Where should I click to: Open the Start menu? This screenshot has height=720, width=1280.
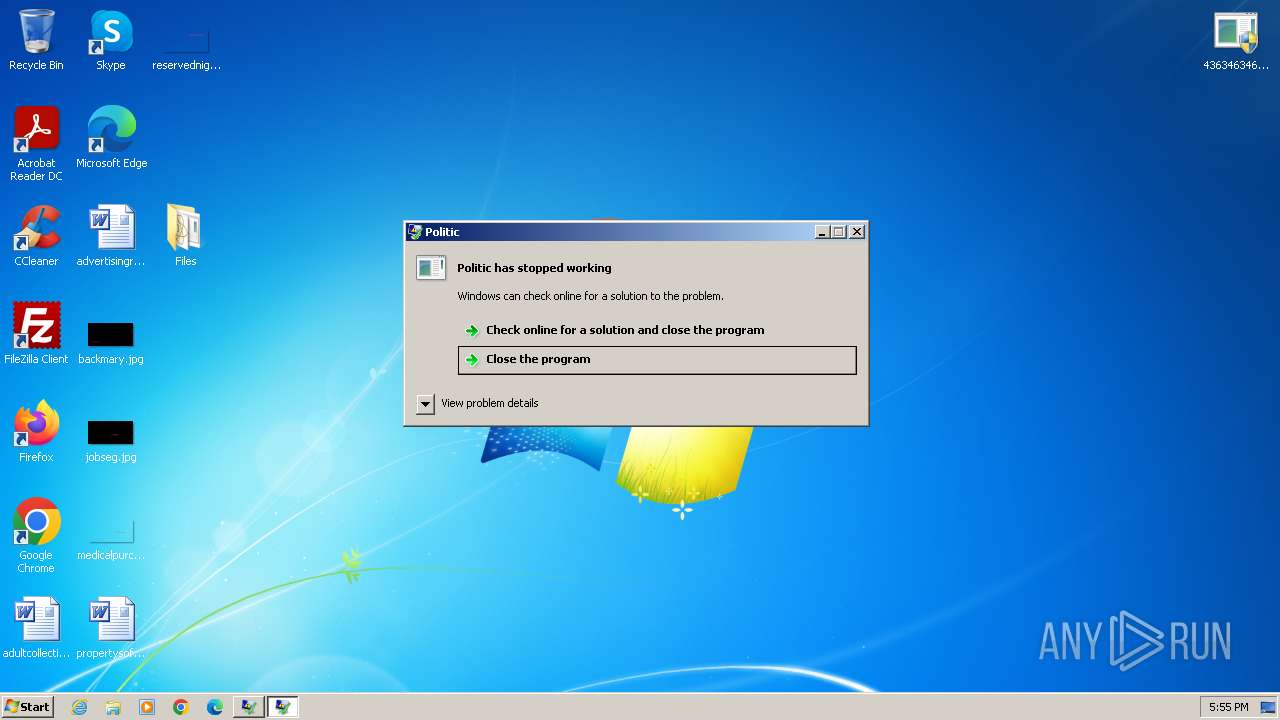pos(27,707)
